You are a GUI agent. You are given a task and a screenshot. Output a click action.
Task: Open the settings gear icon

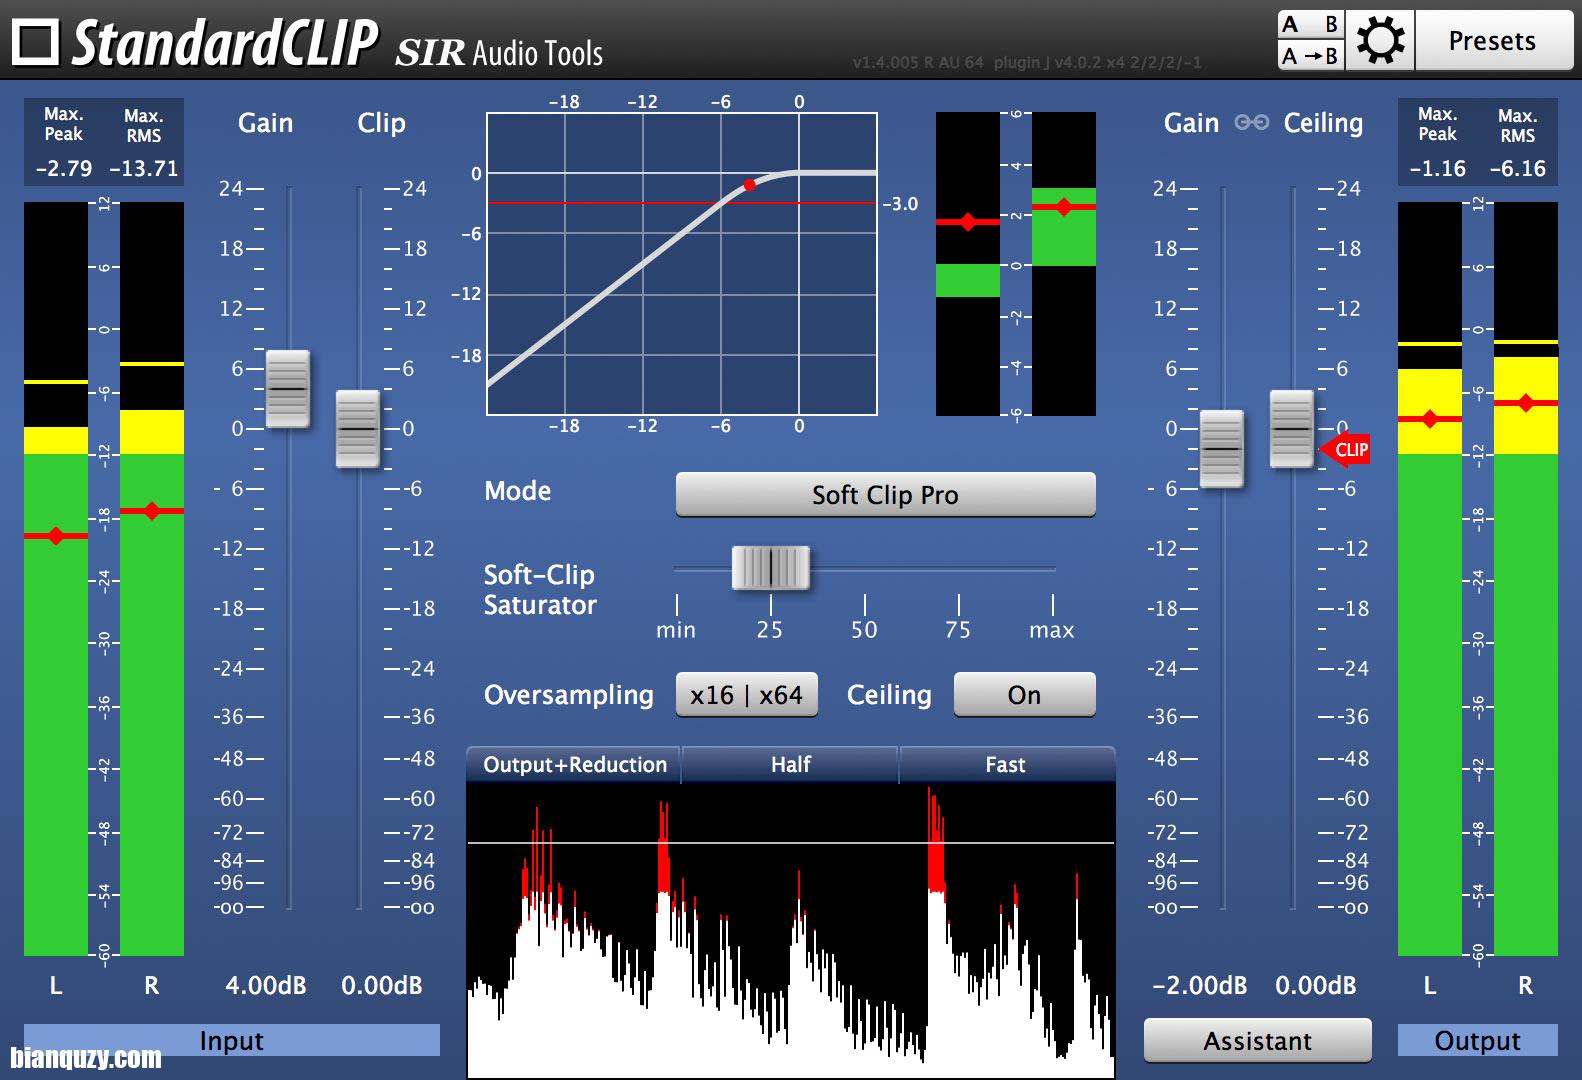[1380, 41]
